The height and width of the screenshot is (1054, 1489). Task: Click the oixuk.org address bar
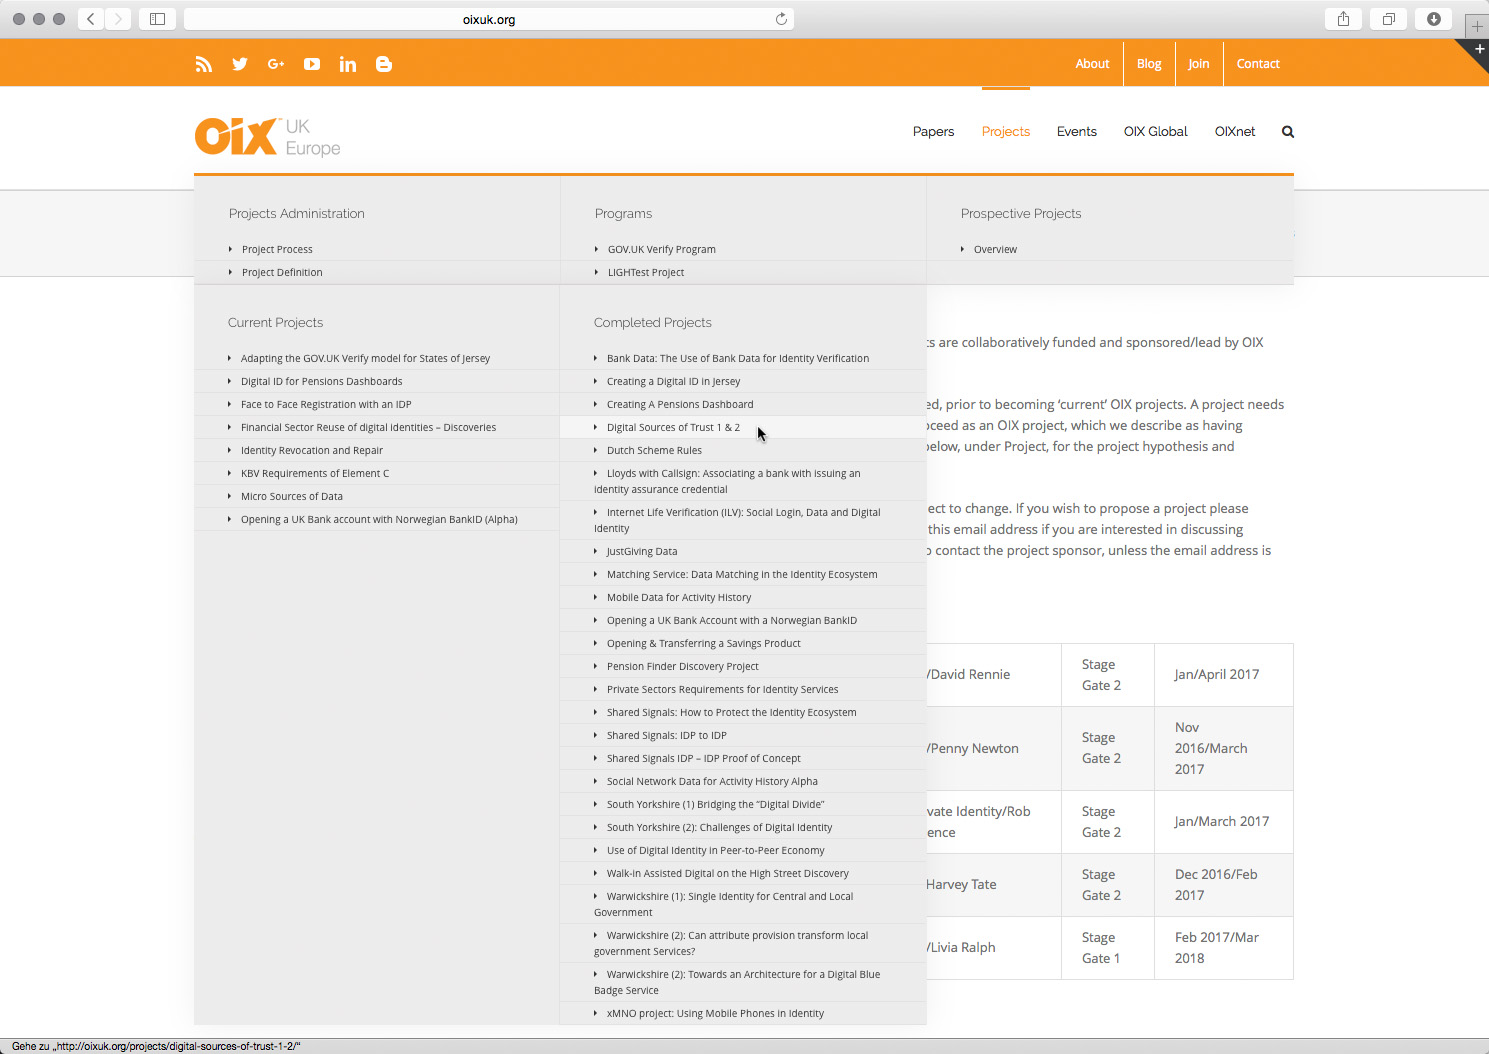coord(489,19)
